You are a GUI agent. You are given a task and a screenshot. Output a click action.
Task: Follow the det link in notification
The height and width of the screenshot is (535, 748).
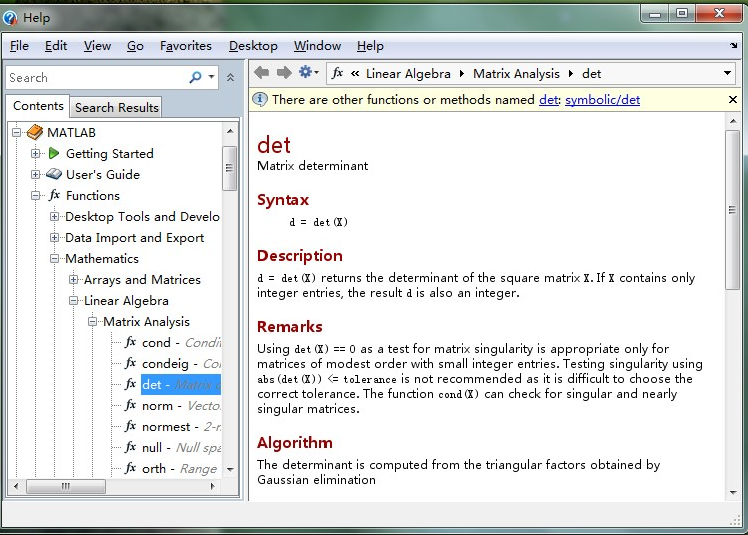[x=549, y=99]
